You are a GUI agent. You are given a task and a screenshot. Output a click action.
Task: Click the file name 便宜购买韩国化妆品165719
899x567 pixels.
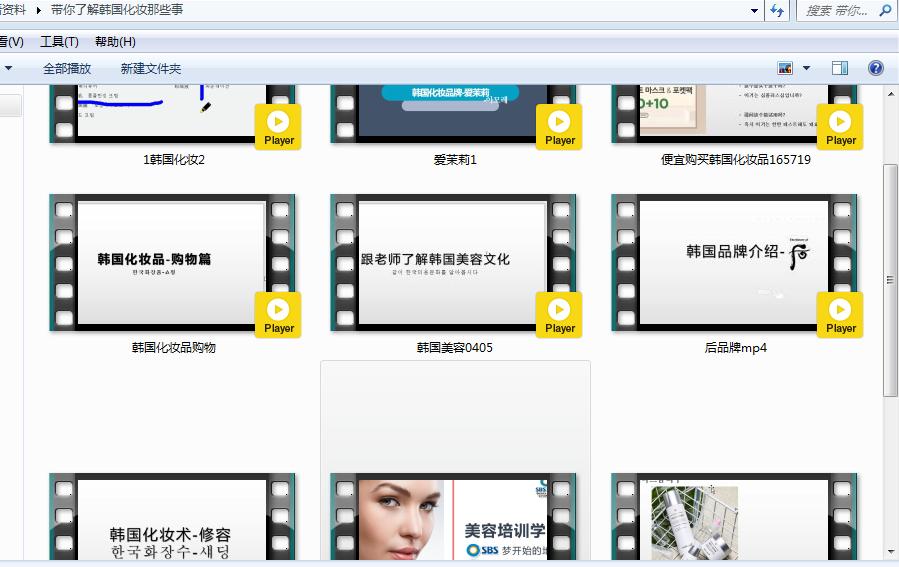pos(736,160)
